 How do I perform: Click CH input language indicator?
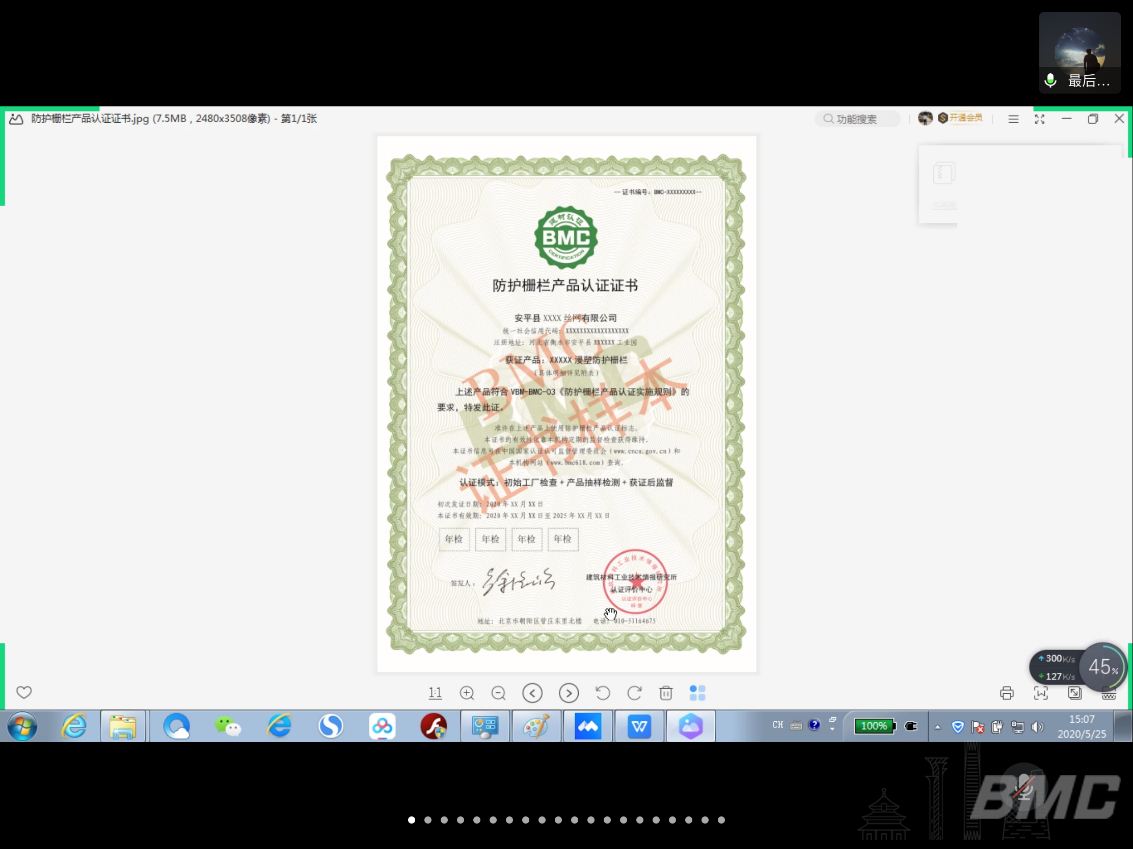click(777, 725)
